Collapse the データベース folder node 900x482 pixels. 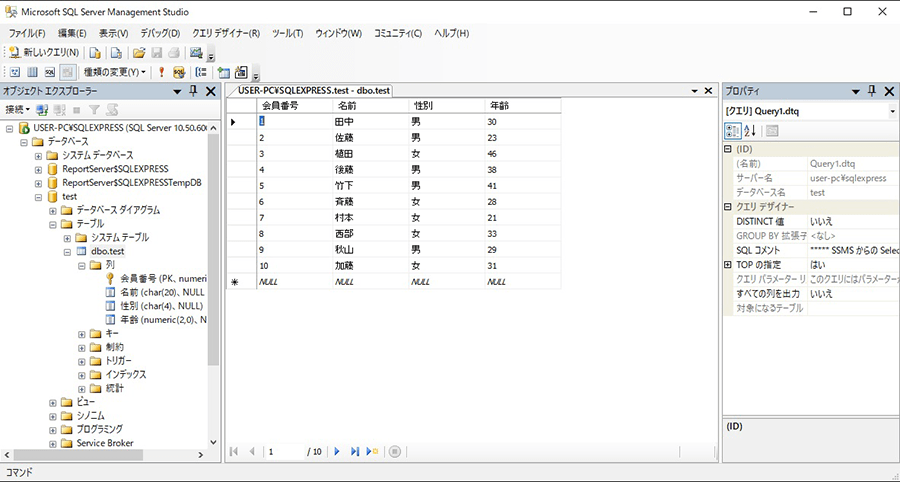tap(24, 142)
